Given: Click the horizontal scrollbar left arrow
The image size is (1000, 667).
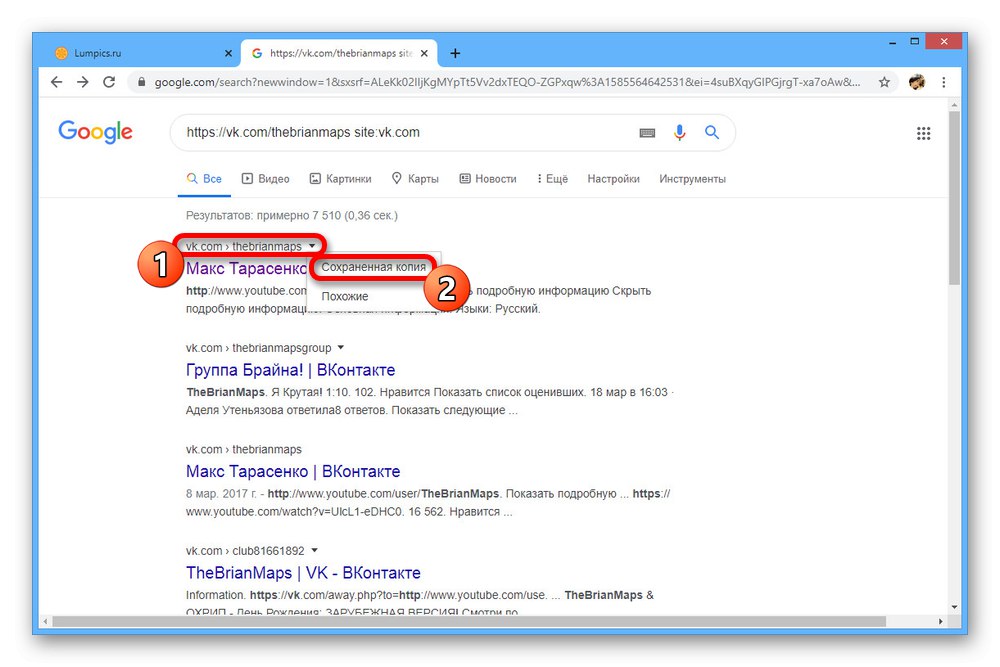Looking at the screenshot, I should [x=45, y=621].
